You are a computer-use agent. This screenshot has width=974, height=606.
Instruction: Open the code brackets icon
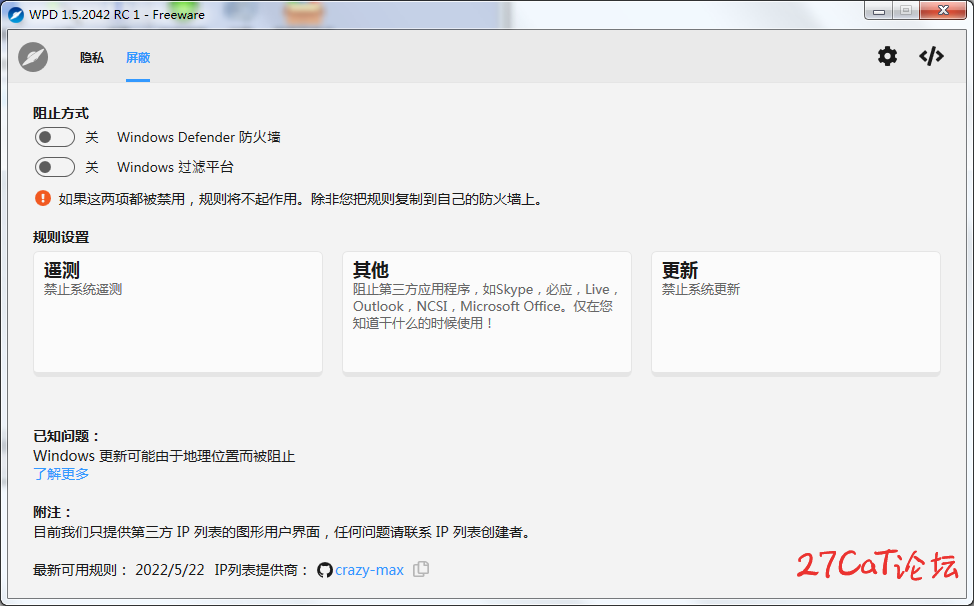coord(931,57)
